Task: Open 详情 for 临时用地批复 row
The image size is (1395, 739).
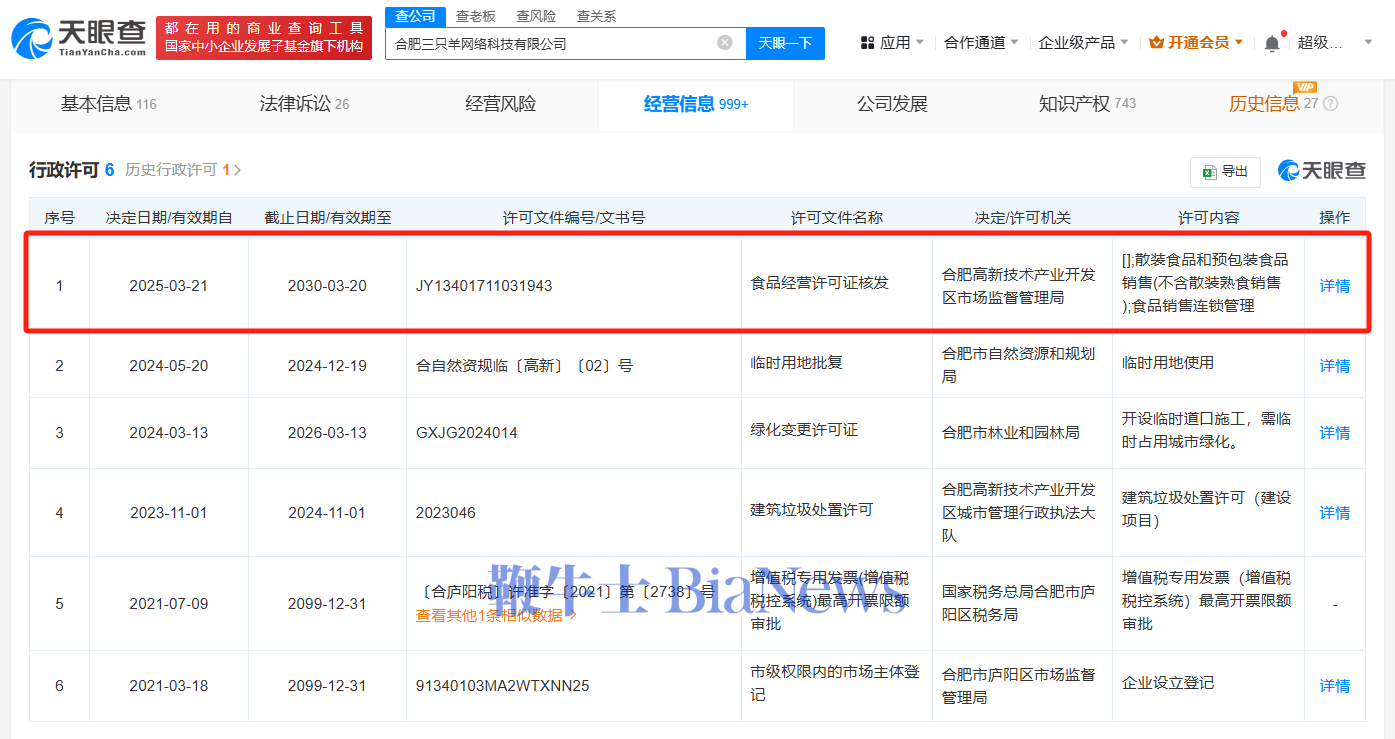Action: tap(1335, 366)
